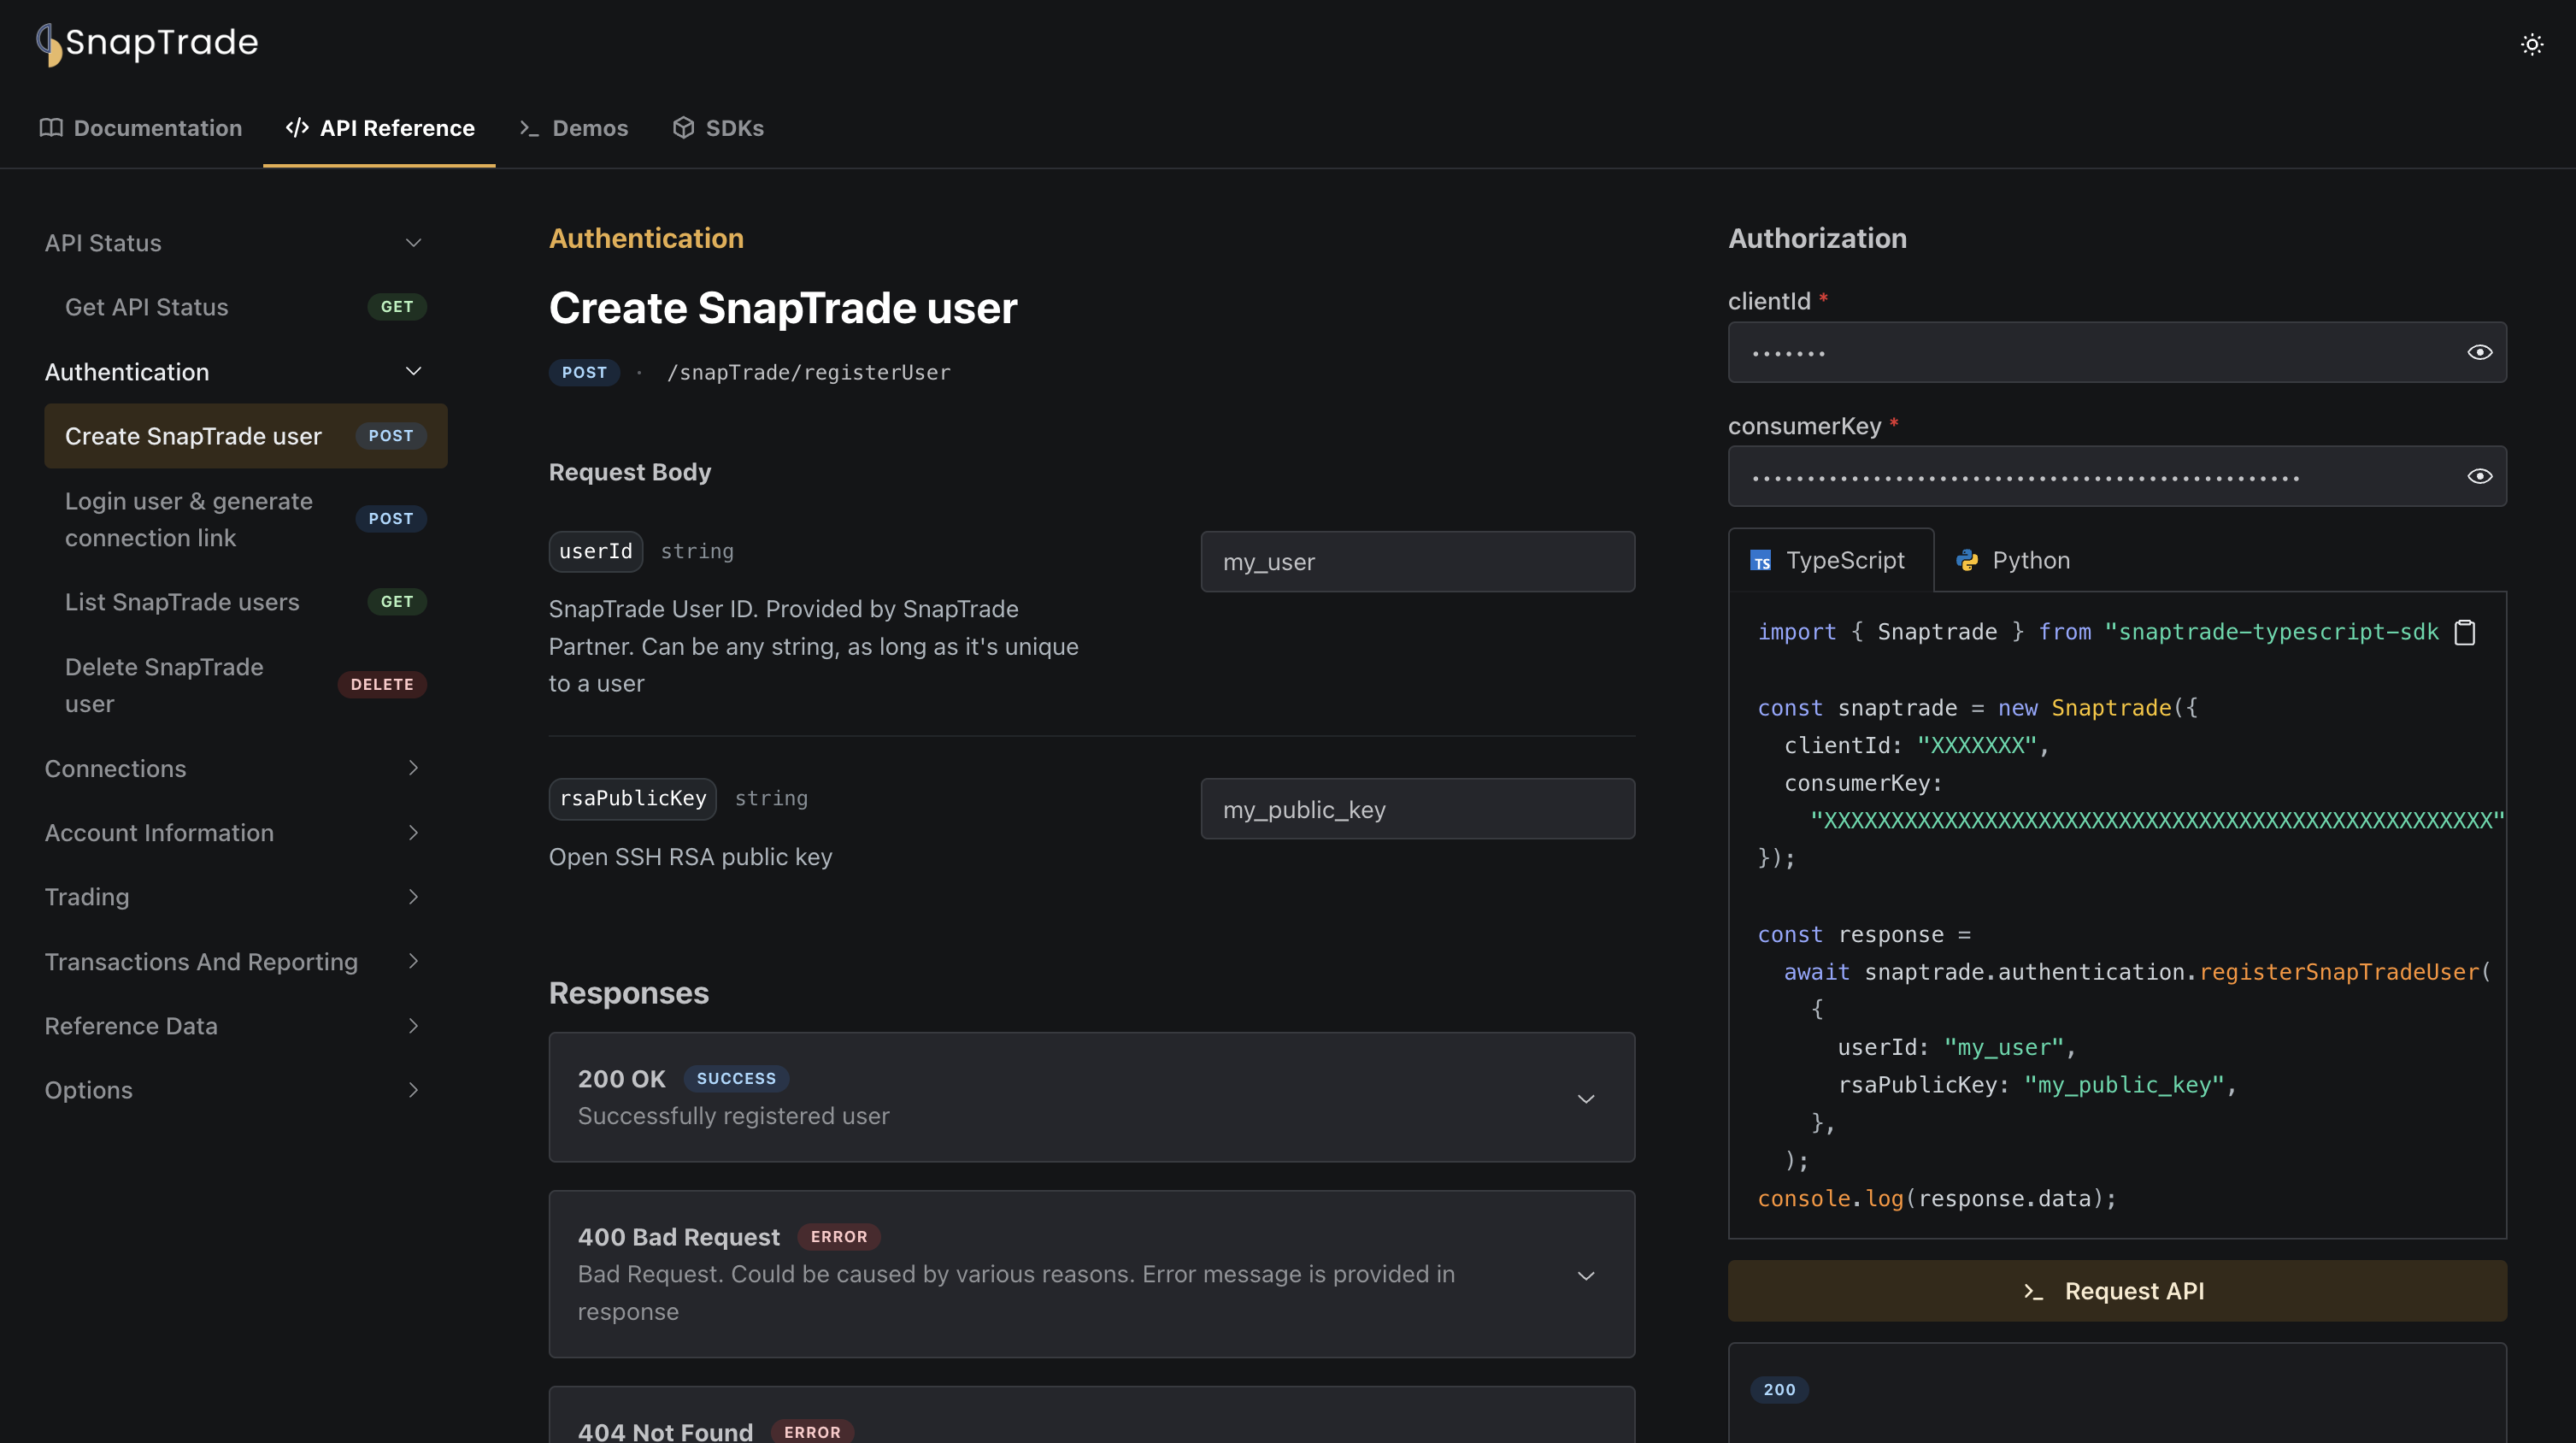Click the SnapTrade flame logo icon
The height and width of the screenshot is (1443, 2576).
click(48, 41)
